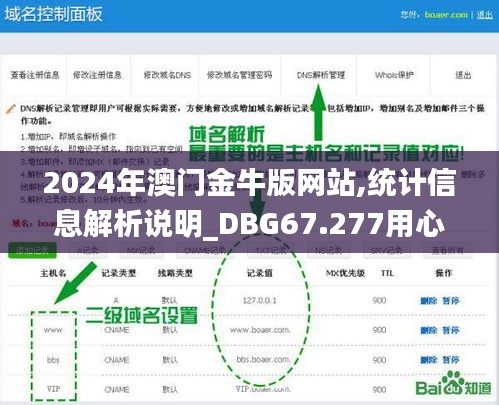This screenshot has height=405, width=499.
Task: Filter by MX记录 record type
Action: click(x=141, y=250)
